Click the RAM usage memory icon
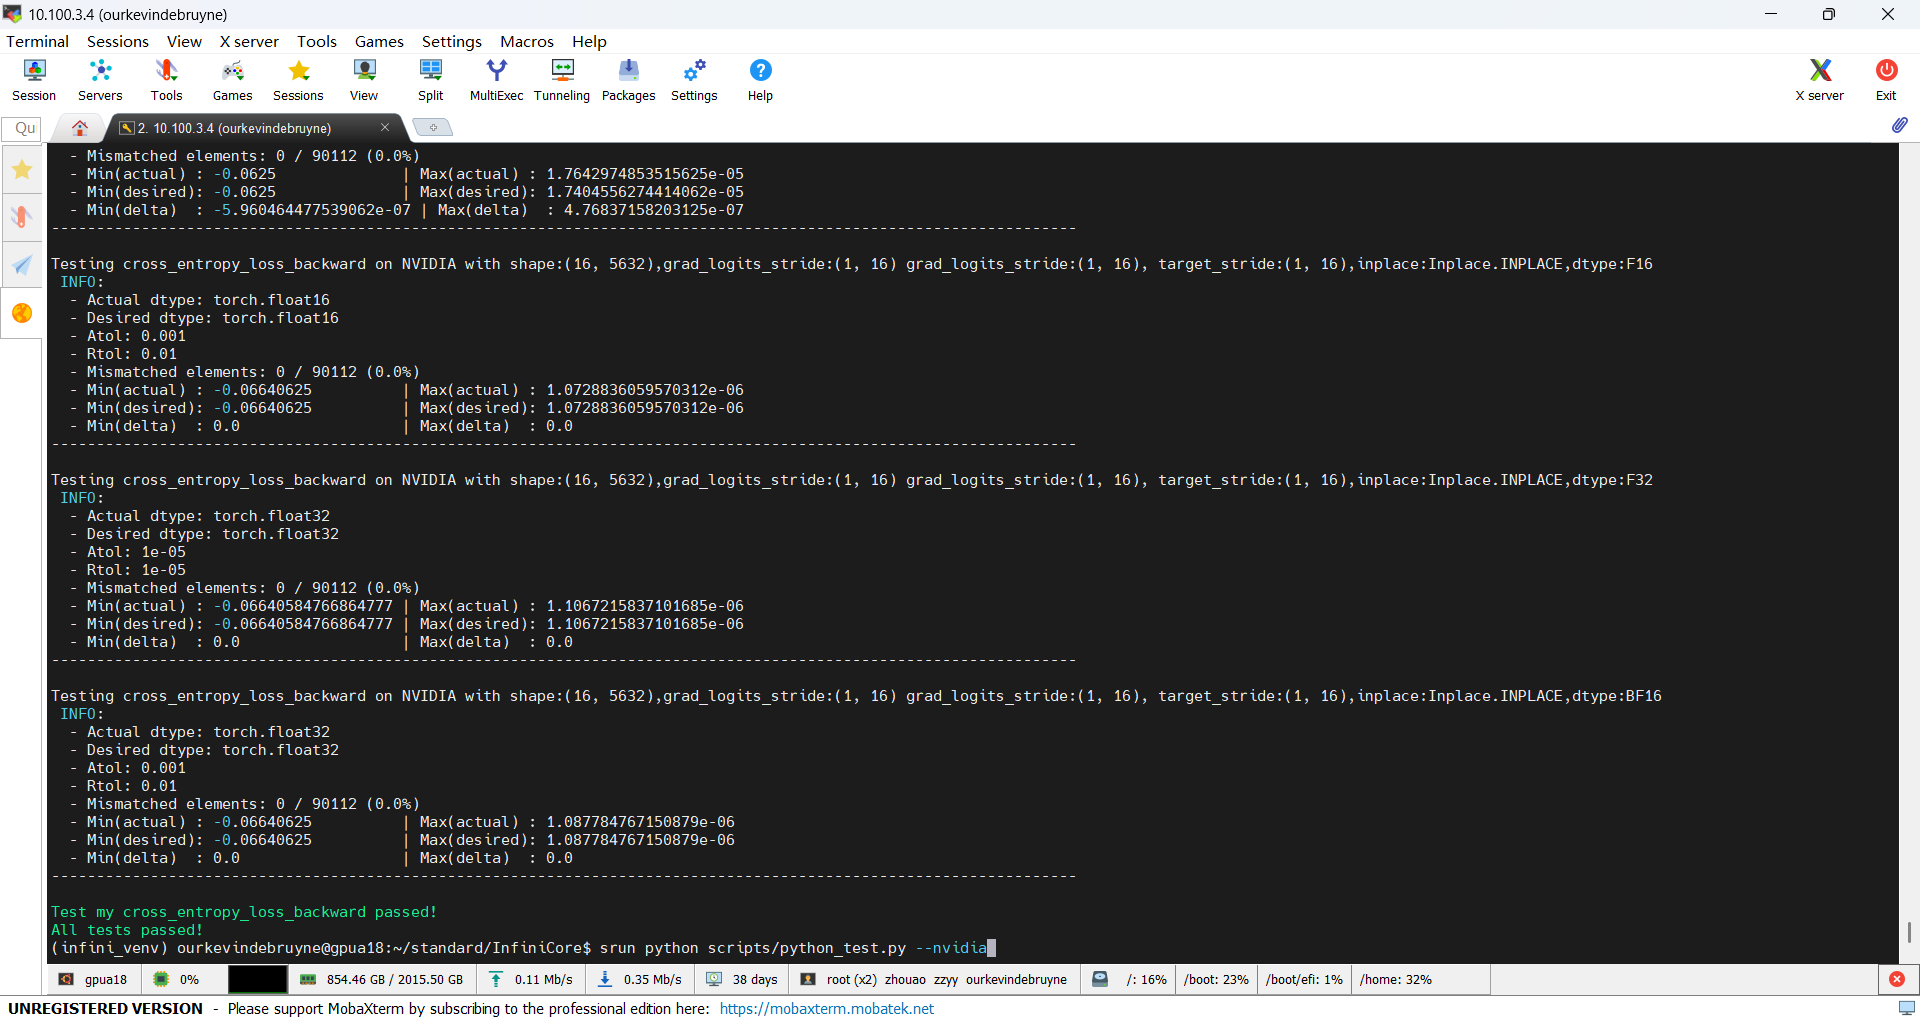 [308, 979]
